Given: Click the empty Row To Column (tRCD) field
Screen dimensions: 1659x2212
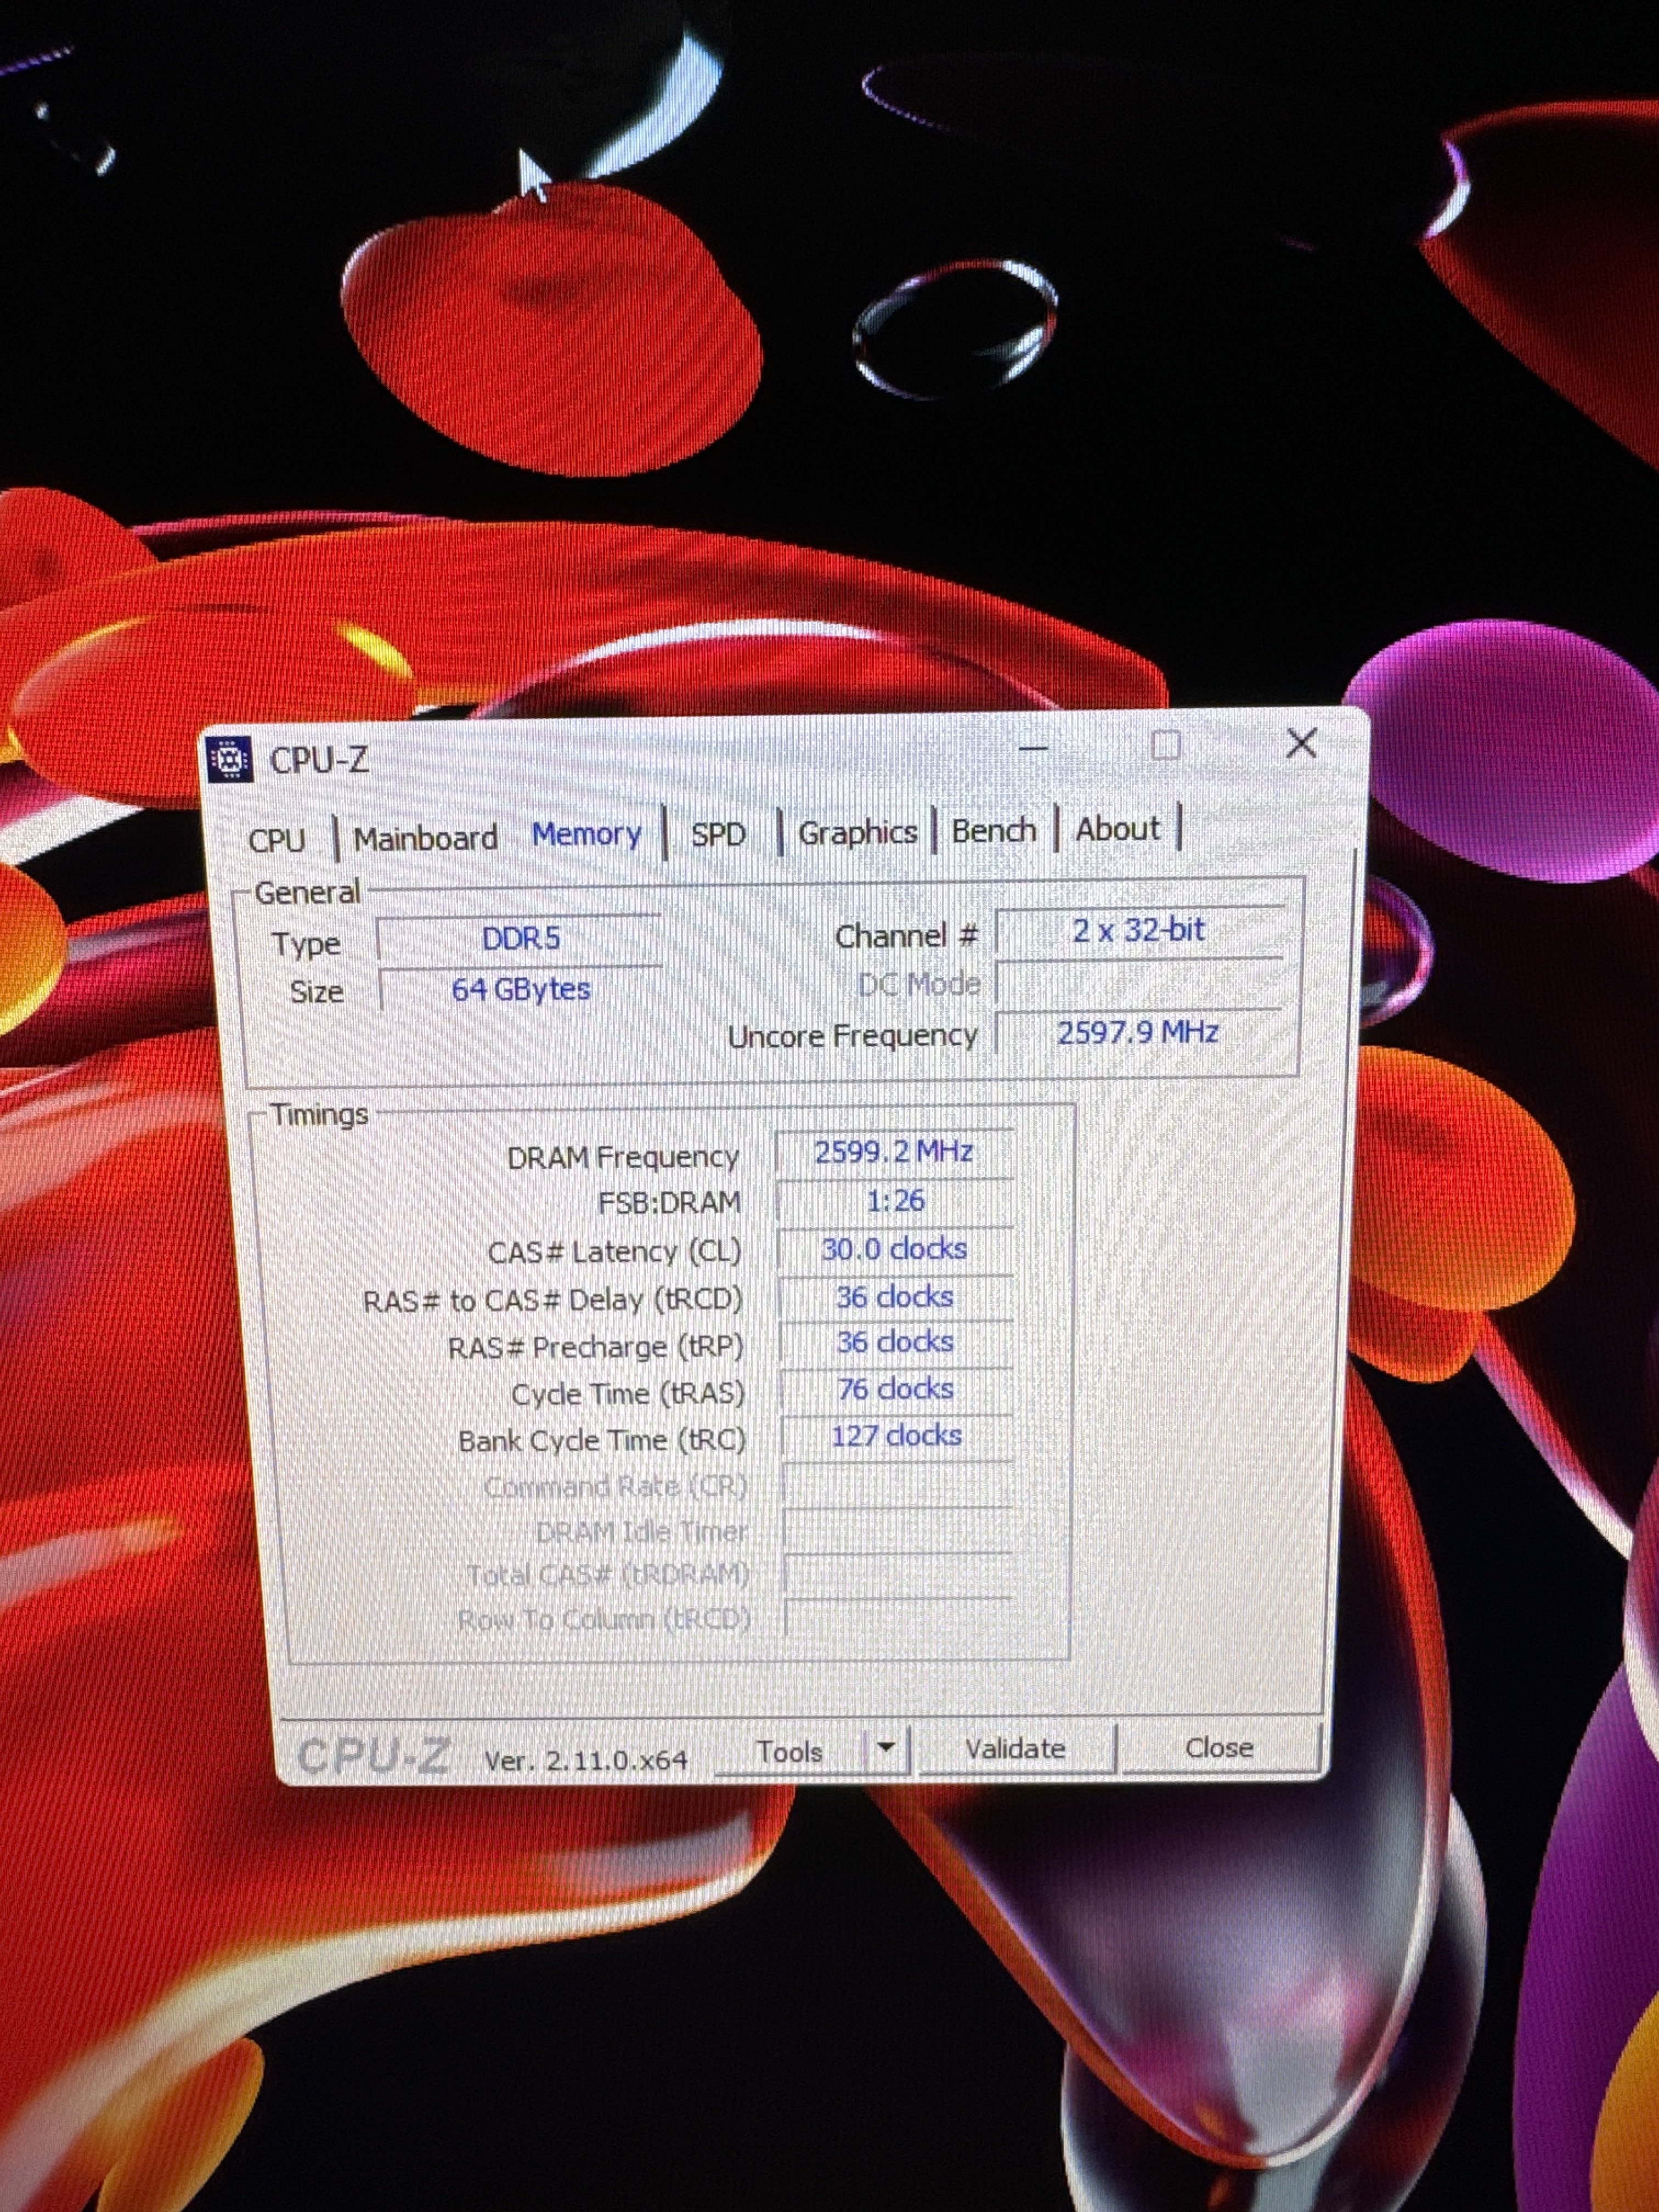Looking at the screenshot, I should click(x=899, y=1618).
